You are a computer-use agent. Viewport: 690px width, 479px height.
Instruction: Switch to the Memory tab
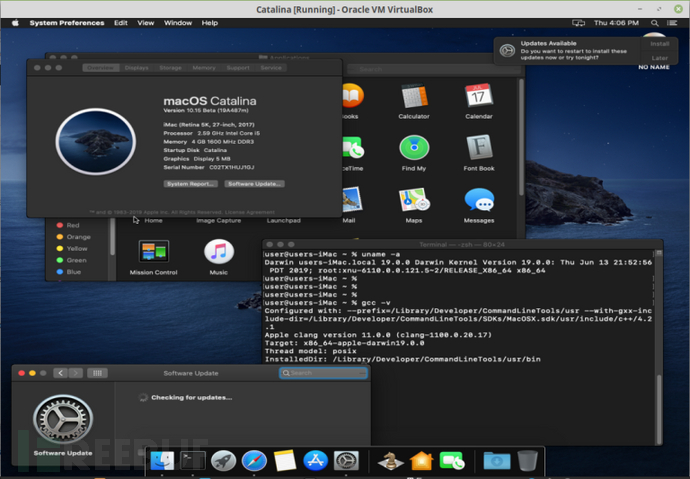204,68
